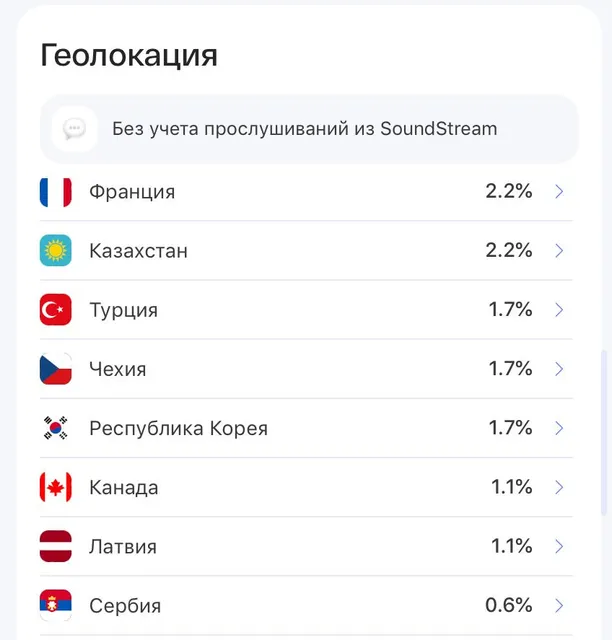Expand Сербия row chevron
Image resolution: width=612 pixels, height=640 pixels.
[x=559, y=605]
